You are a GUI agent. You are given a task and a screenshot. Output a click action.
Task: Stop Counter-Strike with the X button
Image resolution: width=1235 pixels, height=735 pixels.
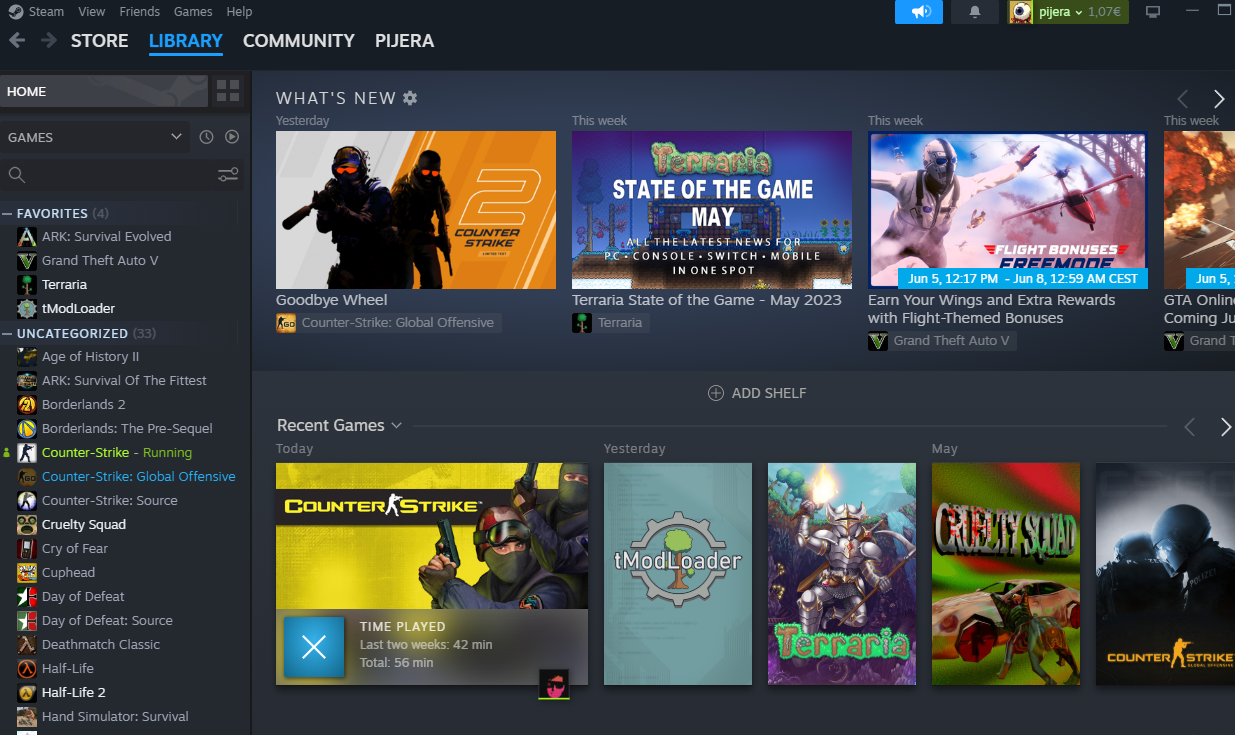314,647
